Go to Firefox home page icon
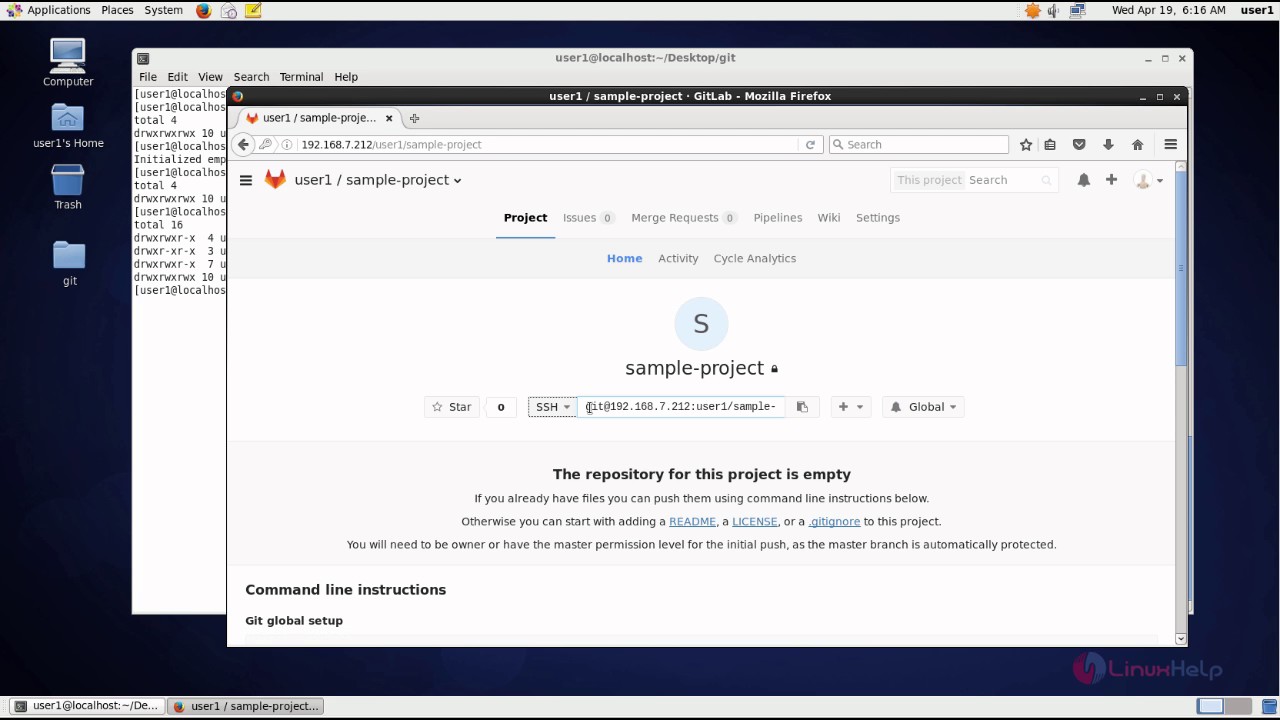Viewport: 1280px width, 720px height. [x=1137, y=144]
